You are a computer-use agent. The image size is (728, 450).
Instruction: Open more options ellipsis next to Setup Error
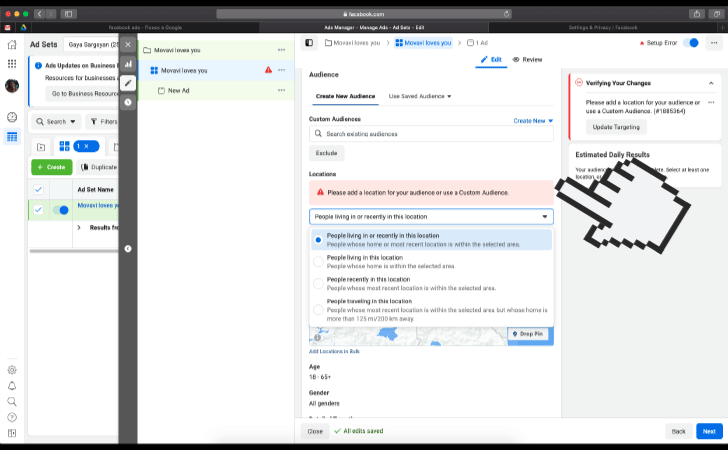click(x=714, y=43)
